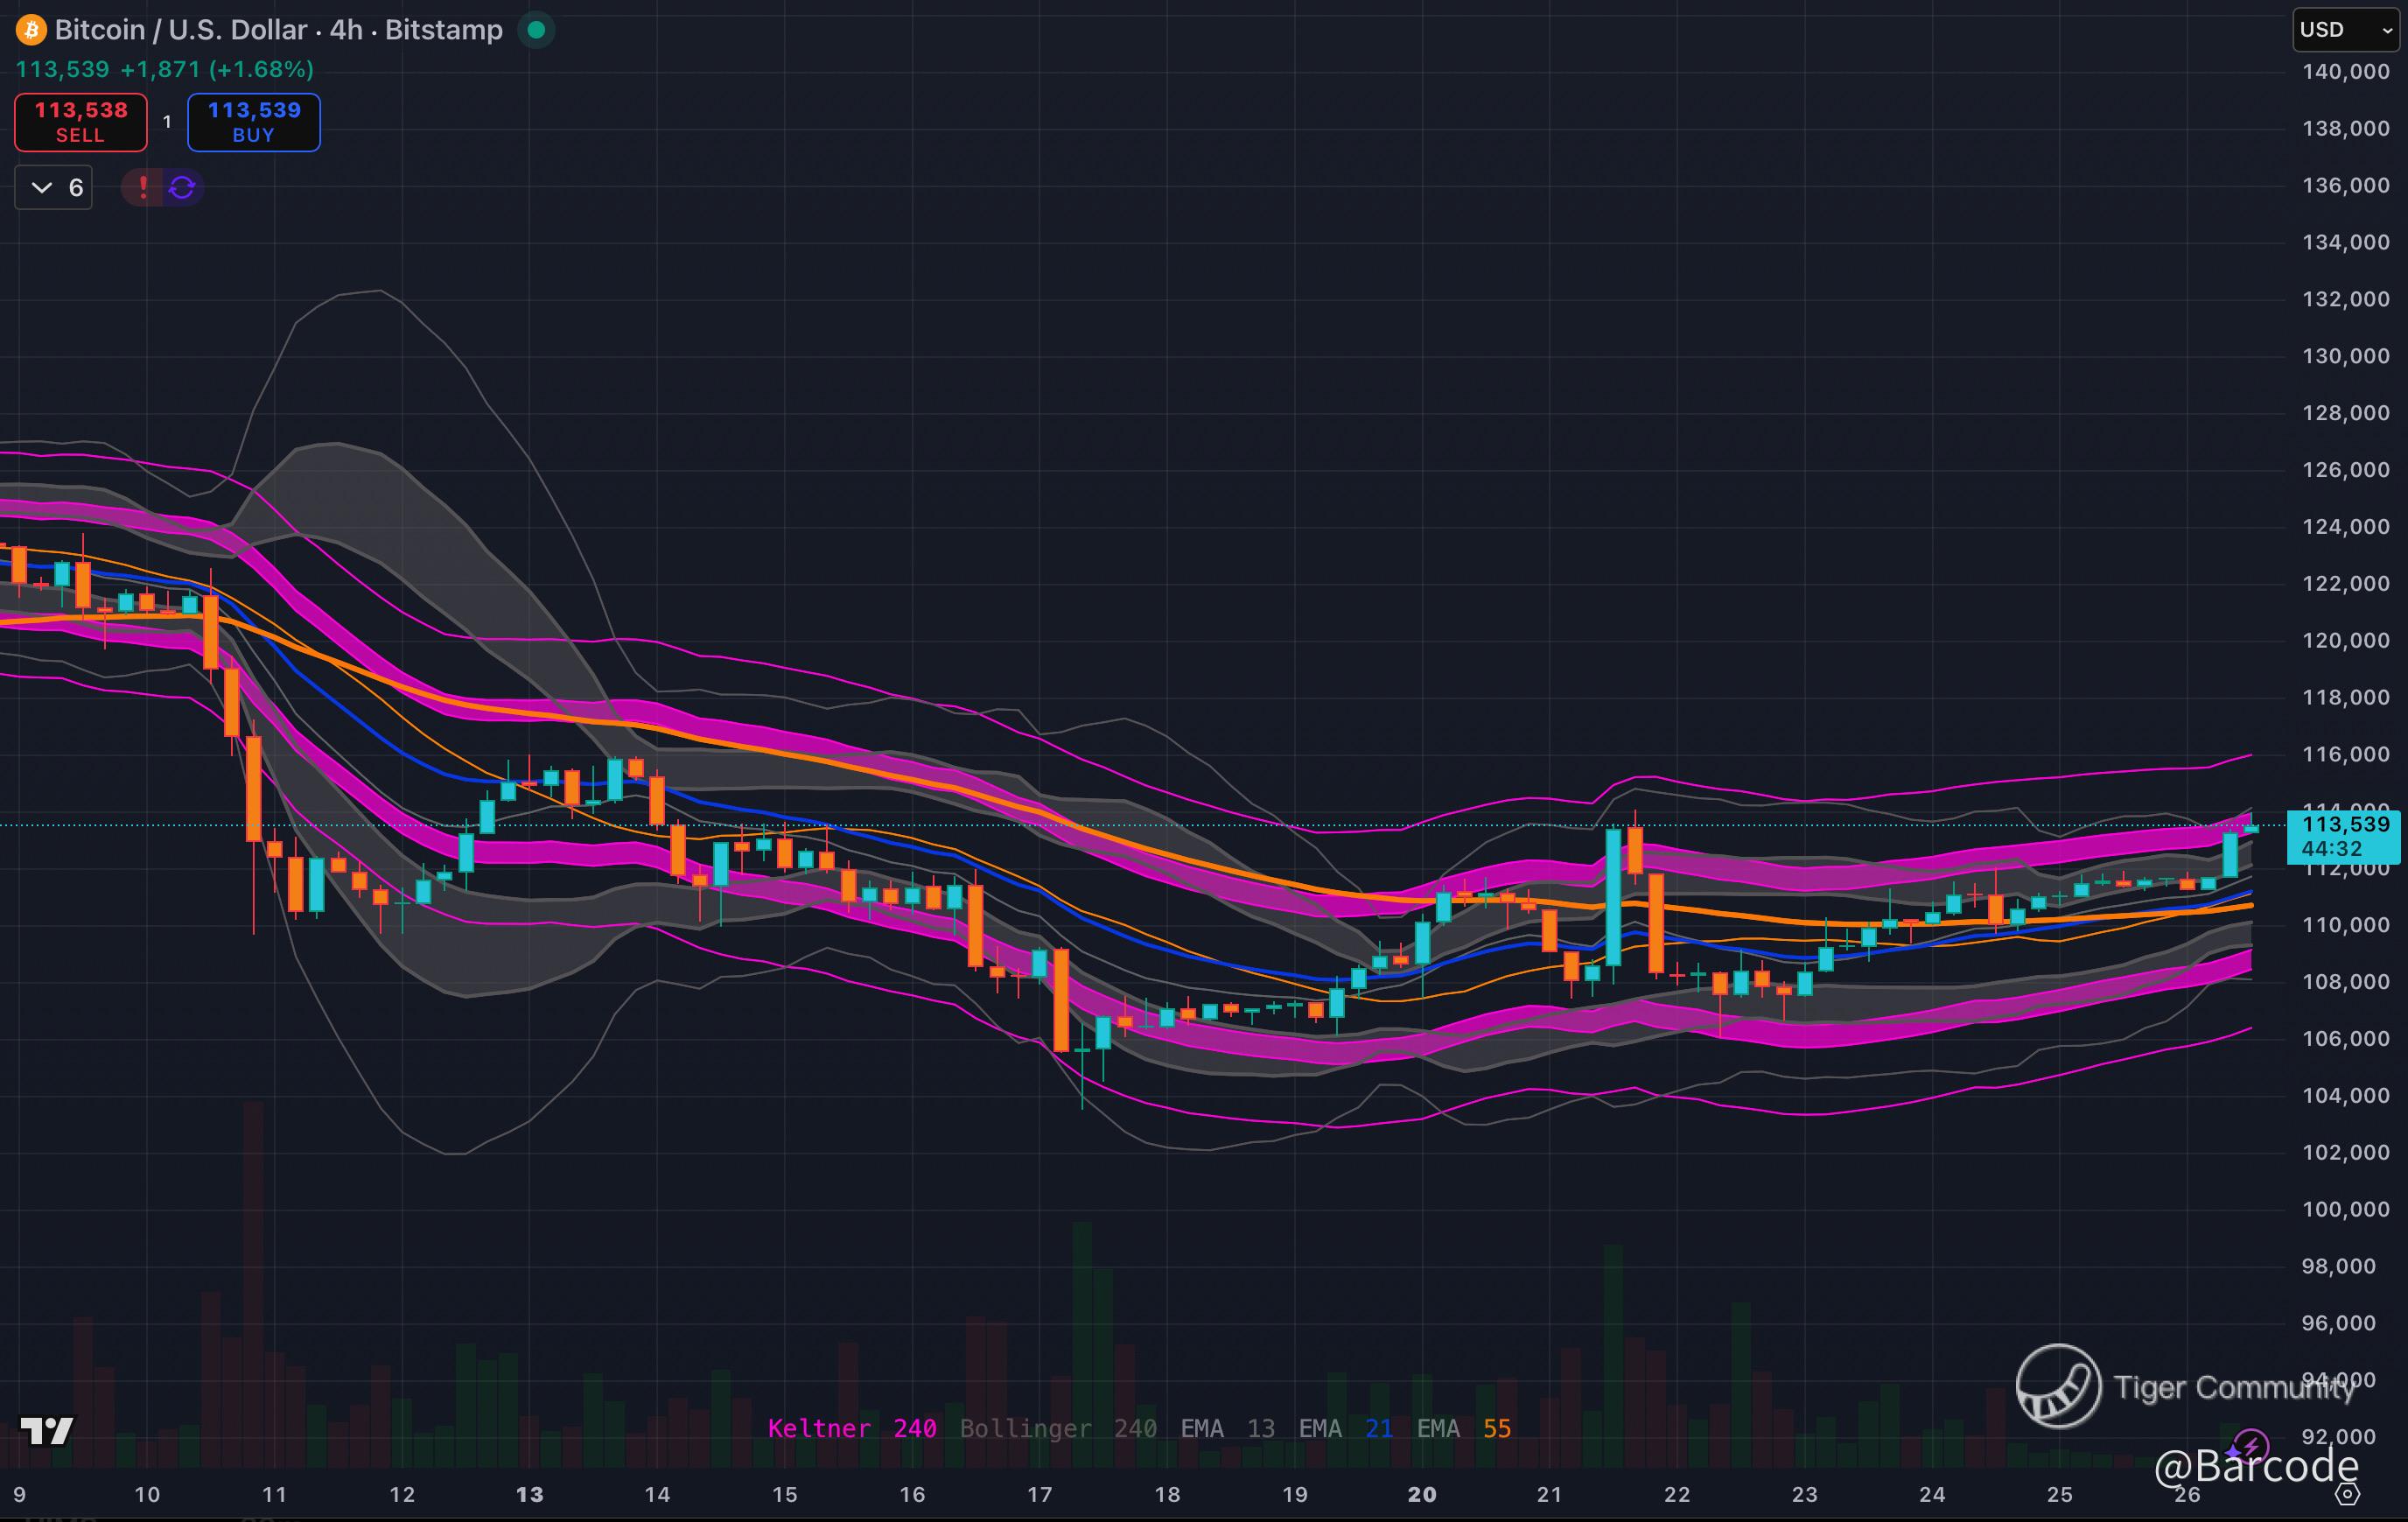This screenshot has height=1522, width=2408.
Task: Click the Keltner 240 indicator label
Action: [x=852, y=1428]
